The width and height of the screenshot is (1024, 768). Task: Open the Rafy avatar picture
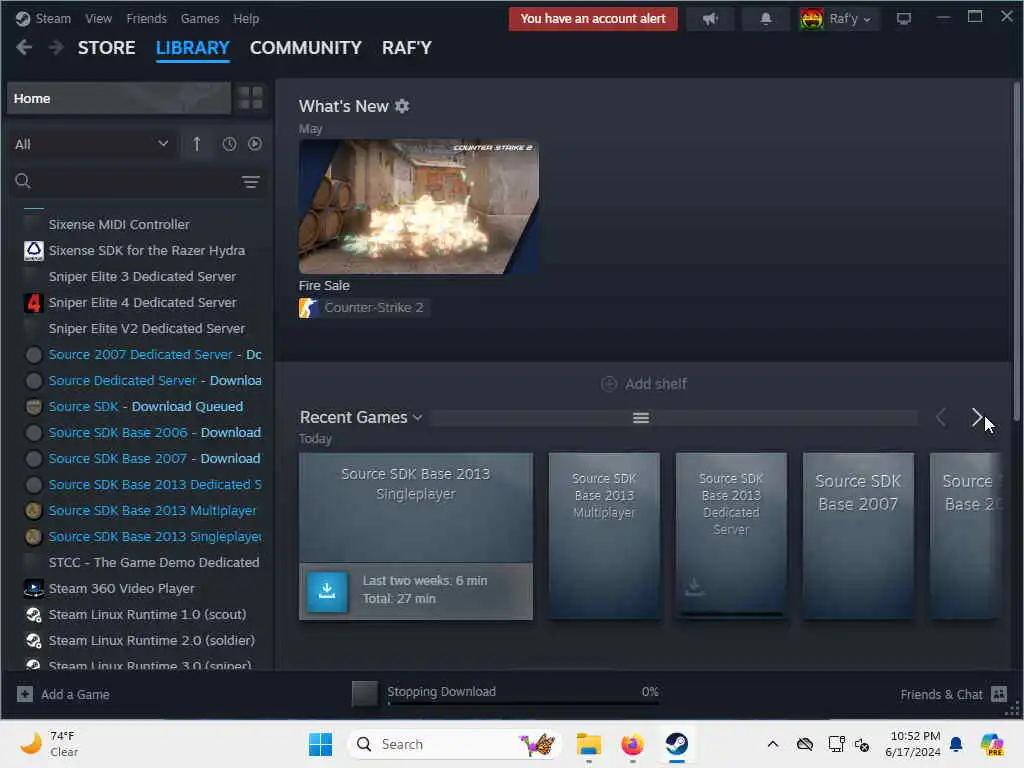coord(811,19)
